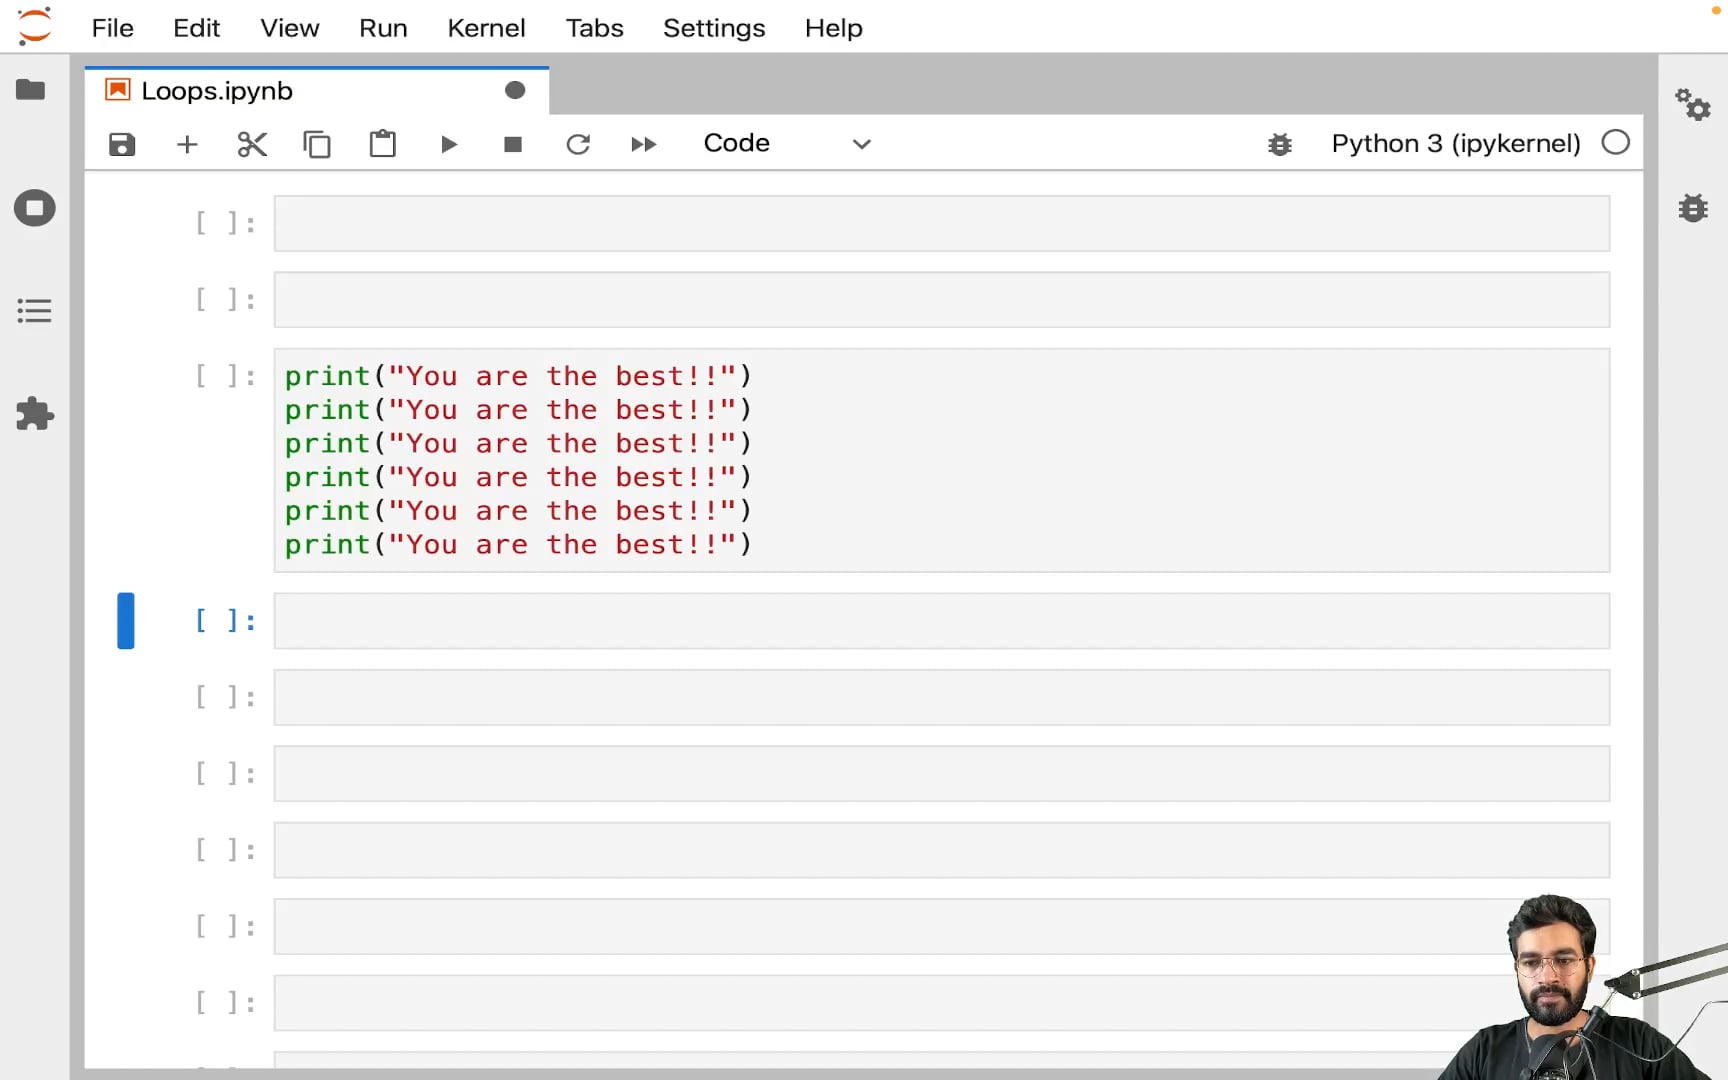Open the File Browser sidebar folder icon
The height and width of the screenshot is (1080, 1728).
point(31,90)
